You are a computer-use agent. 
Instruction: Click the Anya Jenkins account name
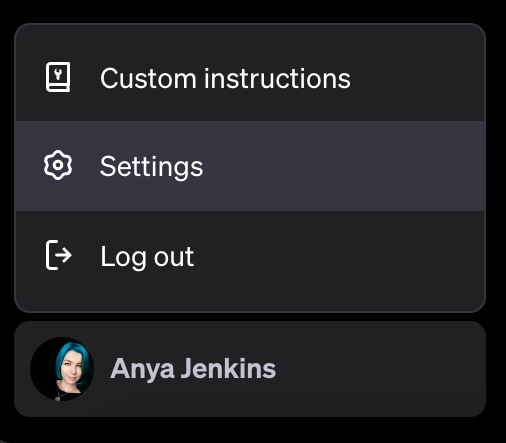coord(193,369)
